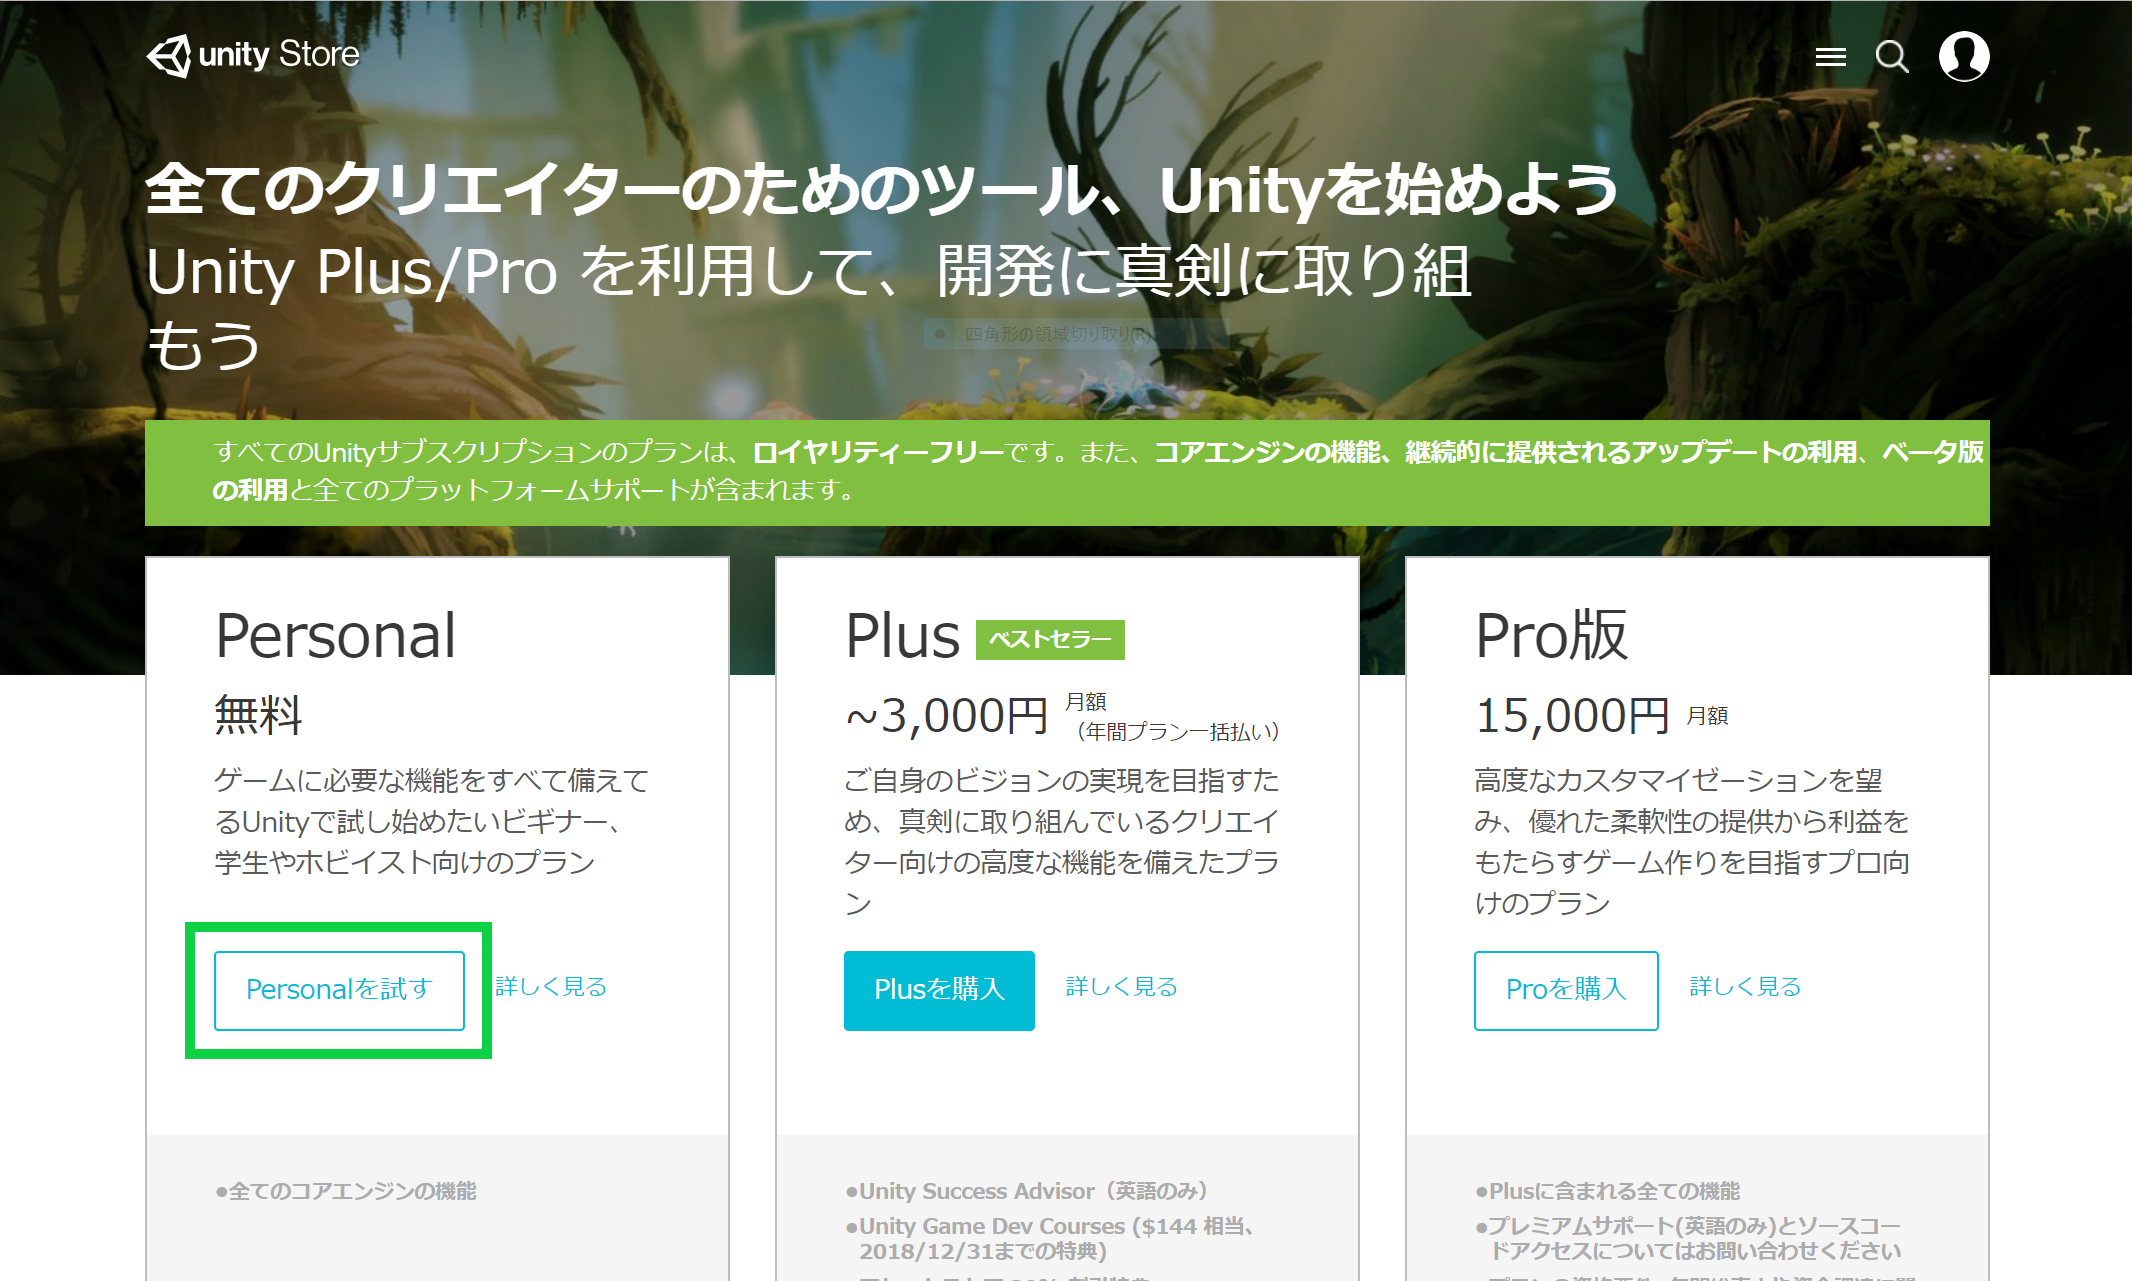Open 詳しく見る link under Personal
Viewport: 2132px width, 1281px height.
(551, 987)
